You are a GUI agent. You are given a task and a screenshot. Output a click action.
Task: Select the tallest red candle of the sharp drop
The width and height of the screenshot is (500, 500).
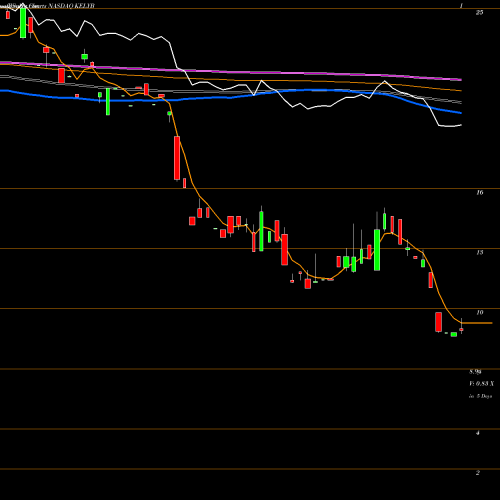(177, 158)
